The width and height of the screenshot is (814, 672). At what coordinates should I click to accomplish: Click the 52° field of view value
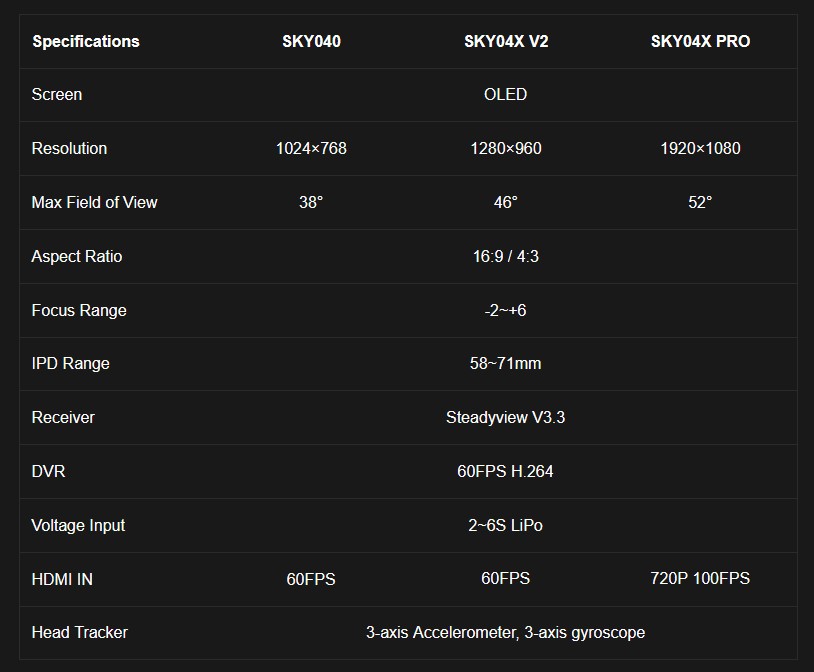[x=700, y=202]
